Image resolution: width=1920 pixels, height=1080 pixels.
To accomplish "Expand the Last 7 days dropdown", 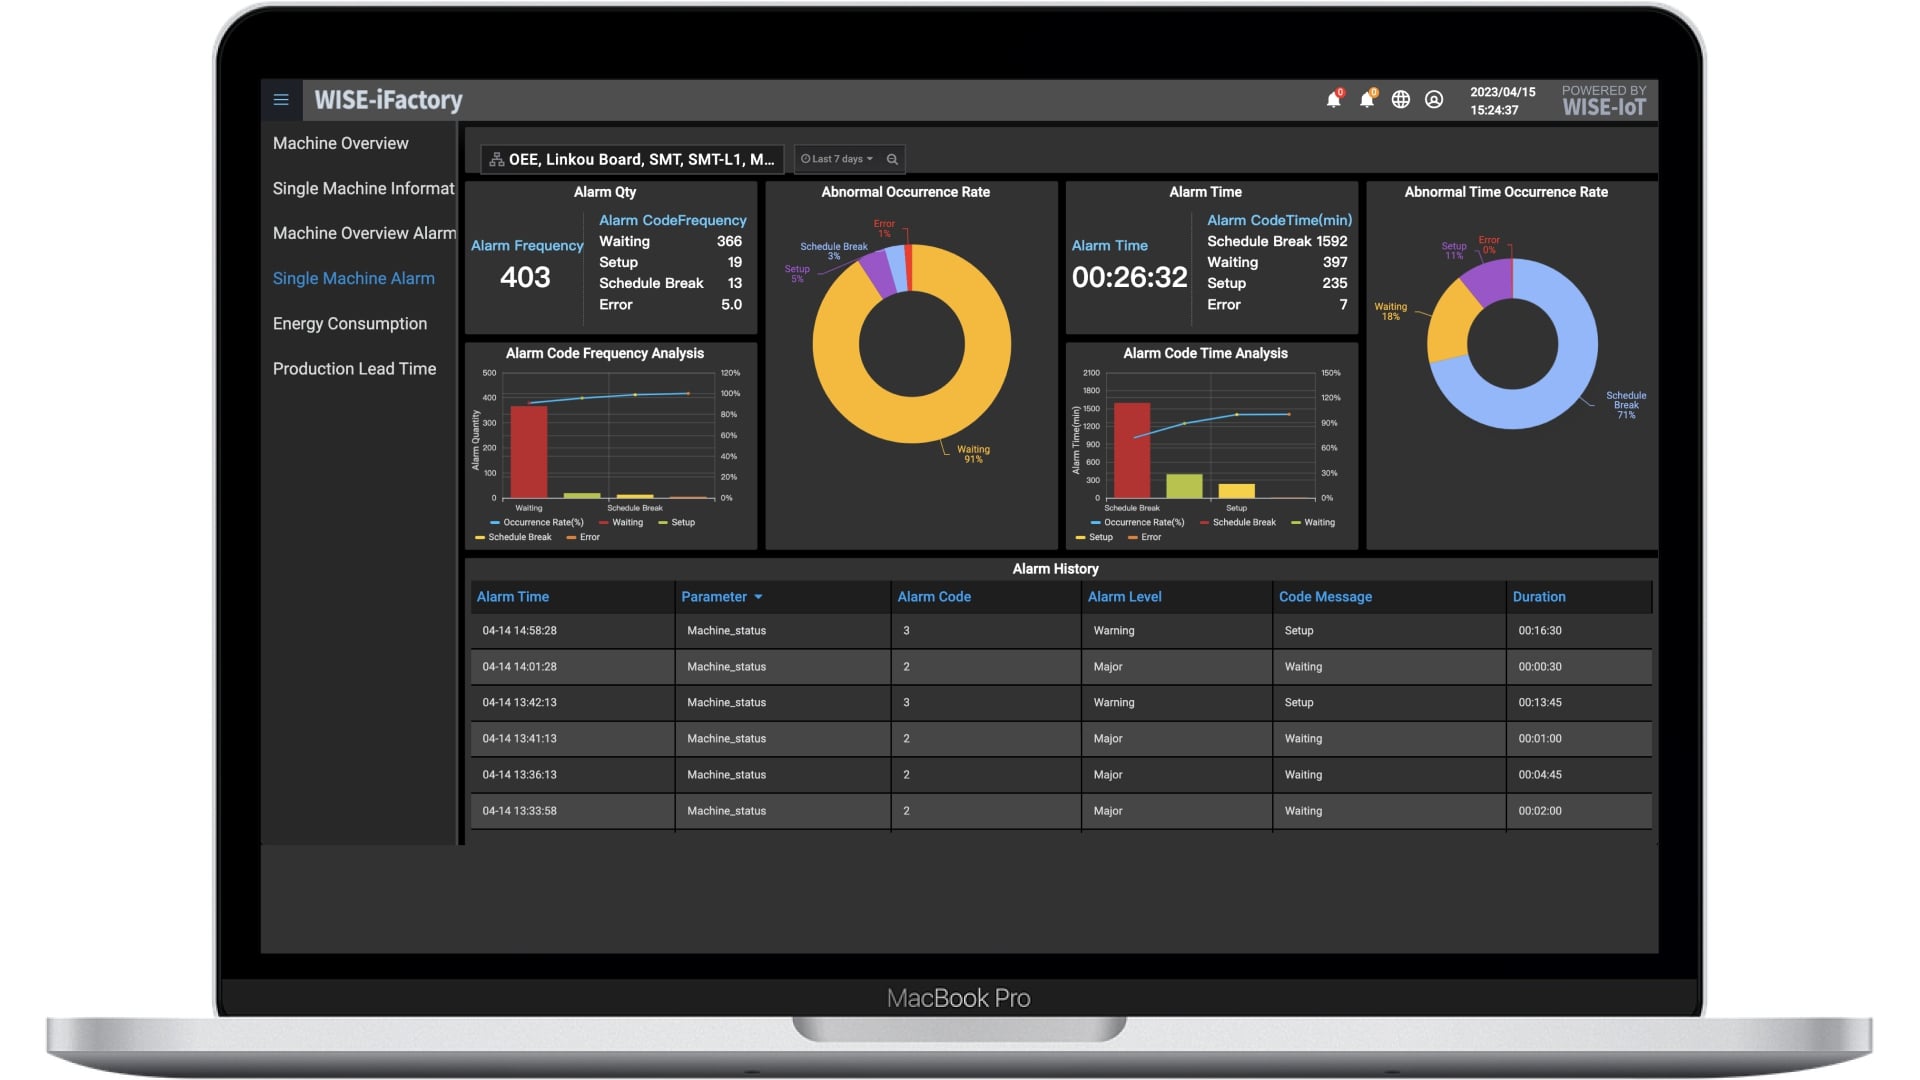I will 838,159.
